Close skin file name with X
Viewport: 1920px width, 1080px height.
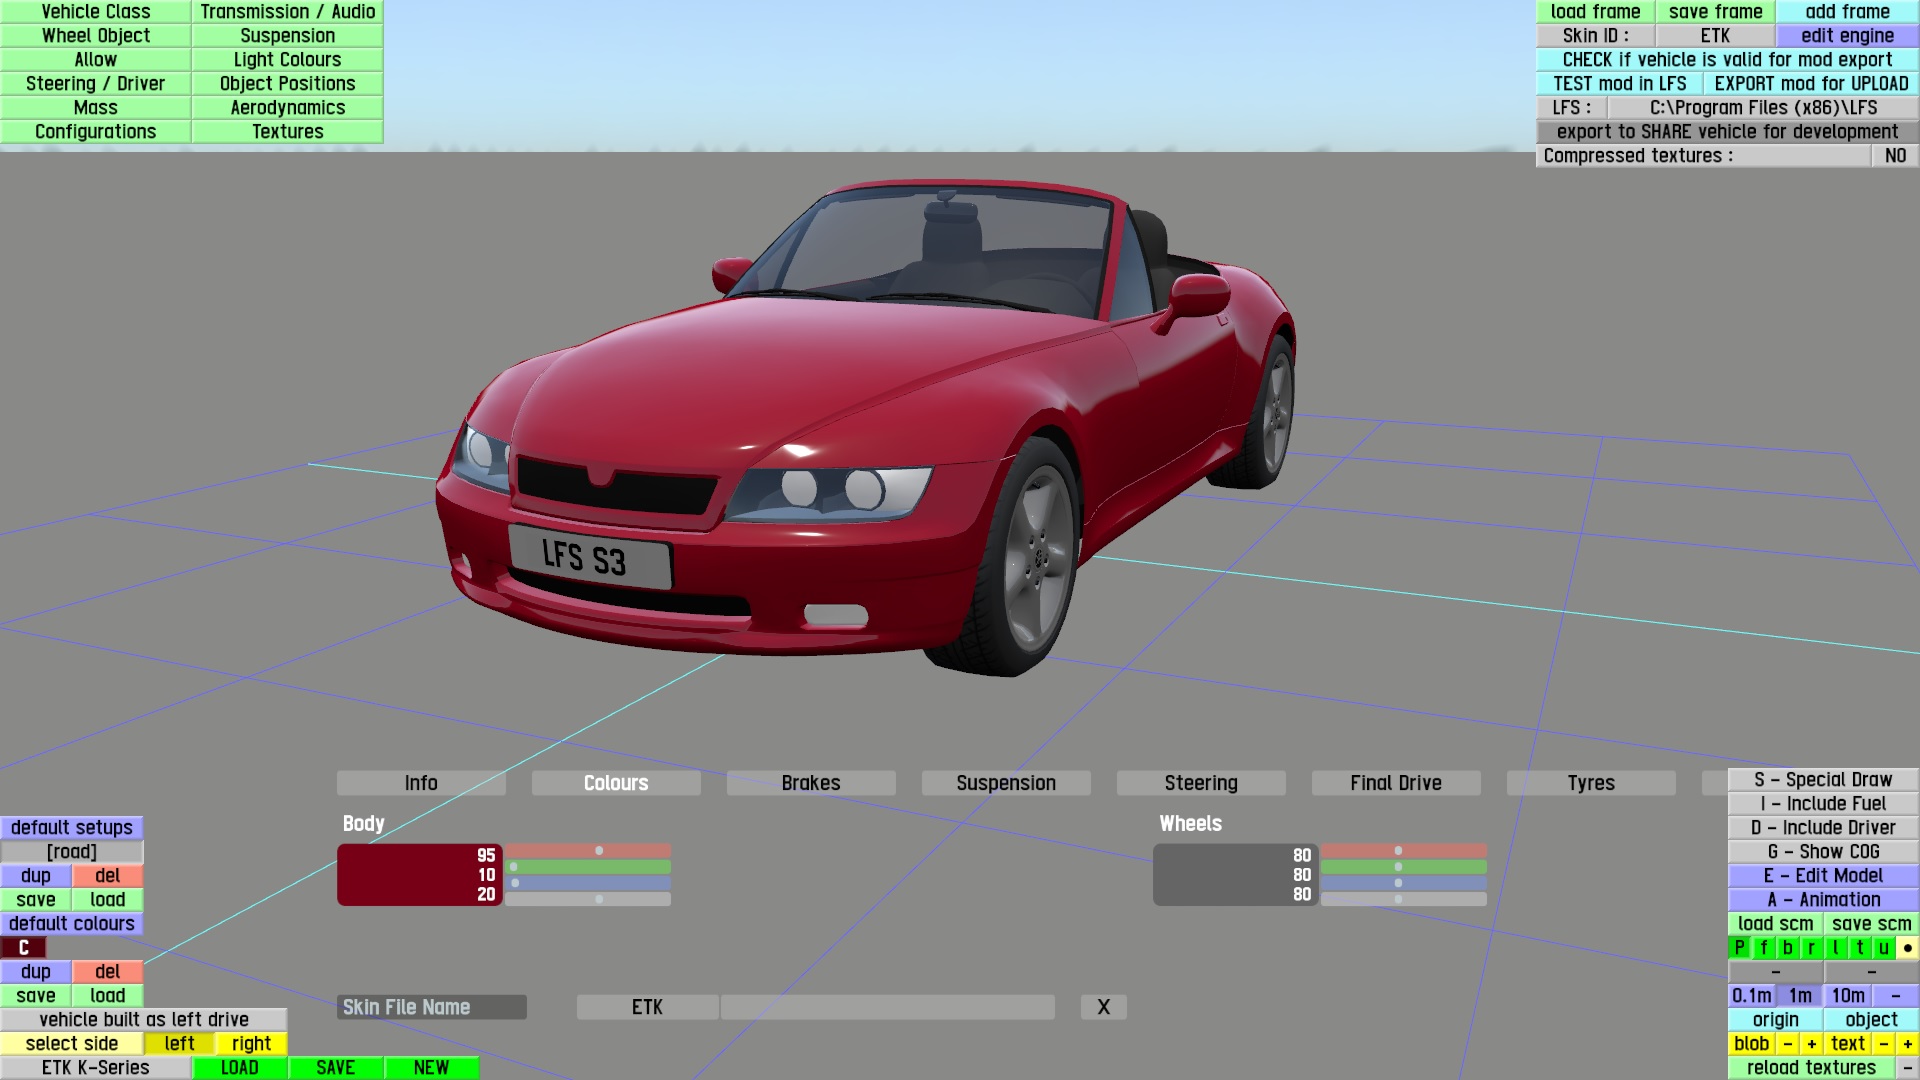pos(1103,1007)
